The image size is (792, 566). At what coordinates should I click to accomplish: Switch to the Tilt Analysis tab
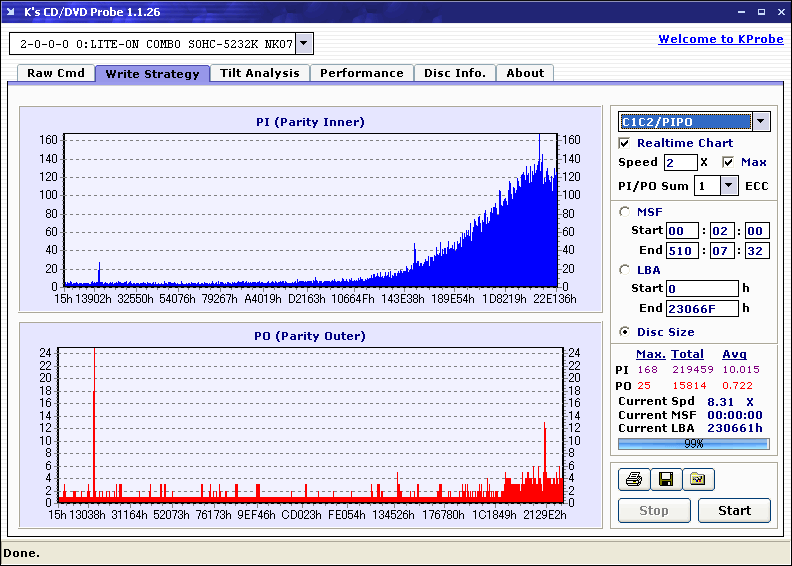[x=260, y=73]
